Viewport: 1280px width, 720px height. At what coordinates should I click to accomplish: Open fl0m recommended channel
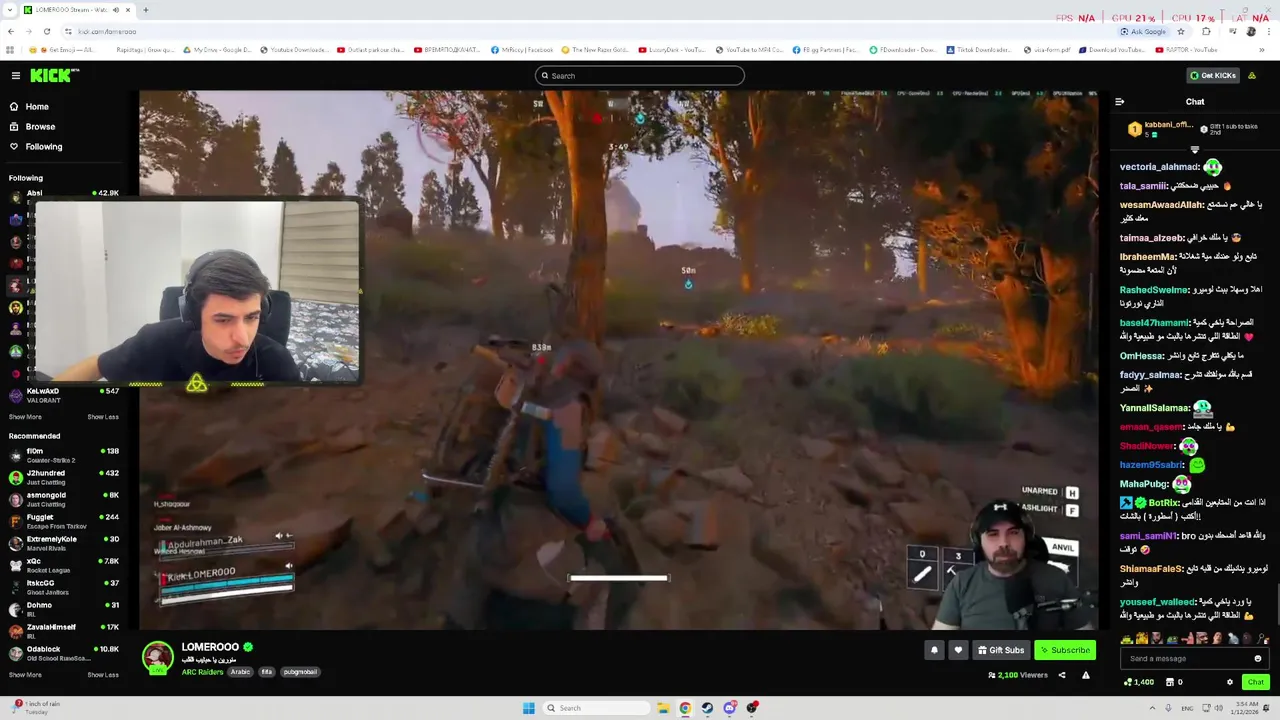tap(65, 455)
